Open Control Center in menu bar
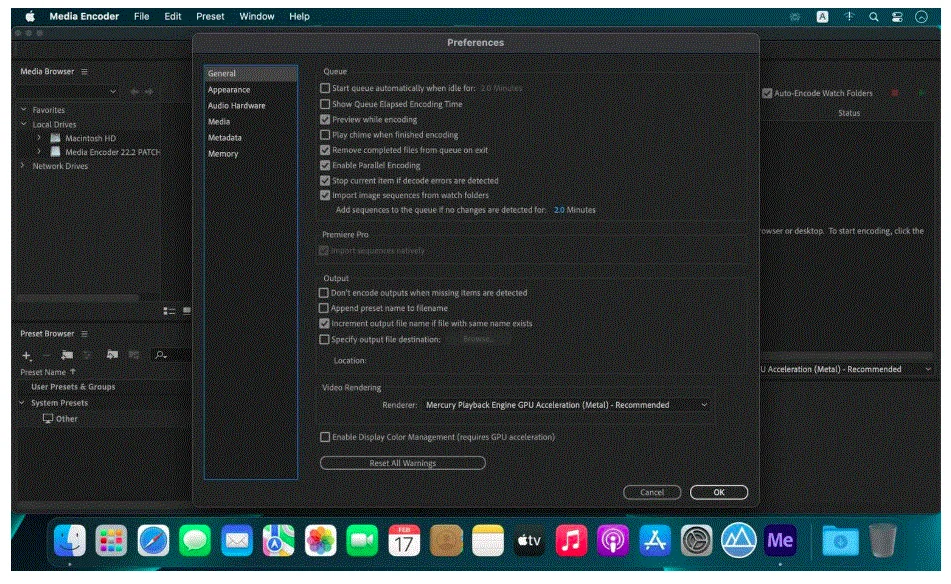The image size is (951, 584). click(x=897, y=17)
